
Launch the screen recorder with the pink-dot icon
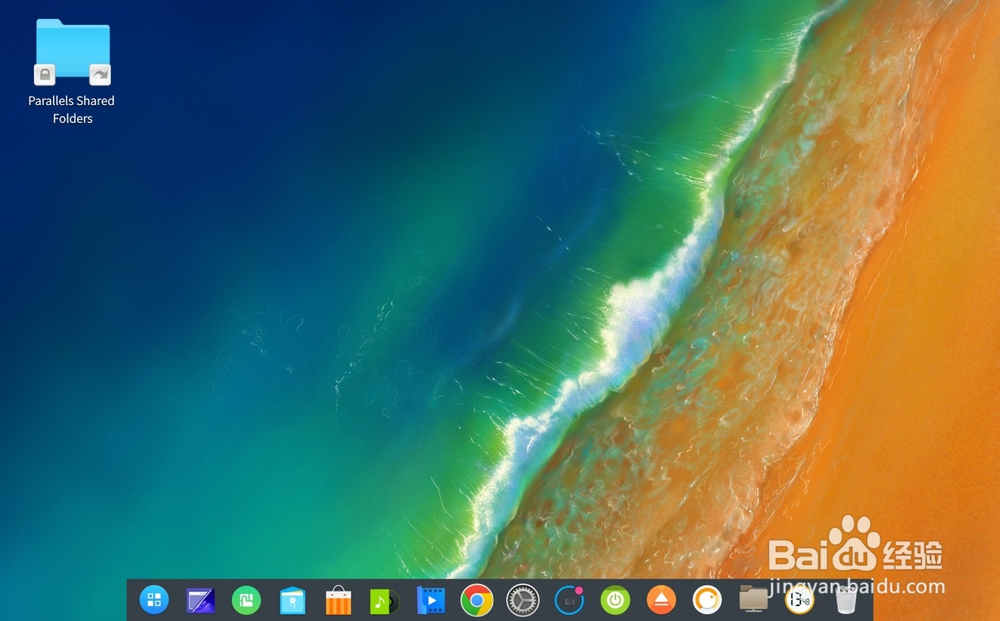(568, 601)
